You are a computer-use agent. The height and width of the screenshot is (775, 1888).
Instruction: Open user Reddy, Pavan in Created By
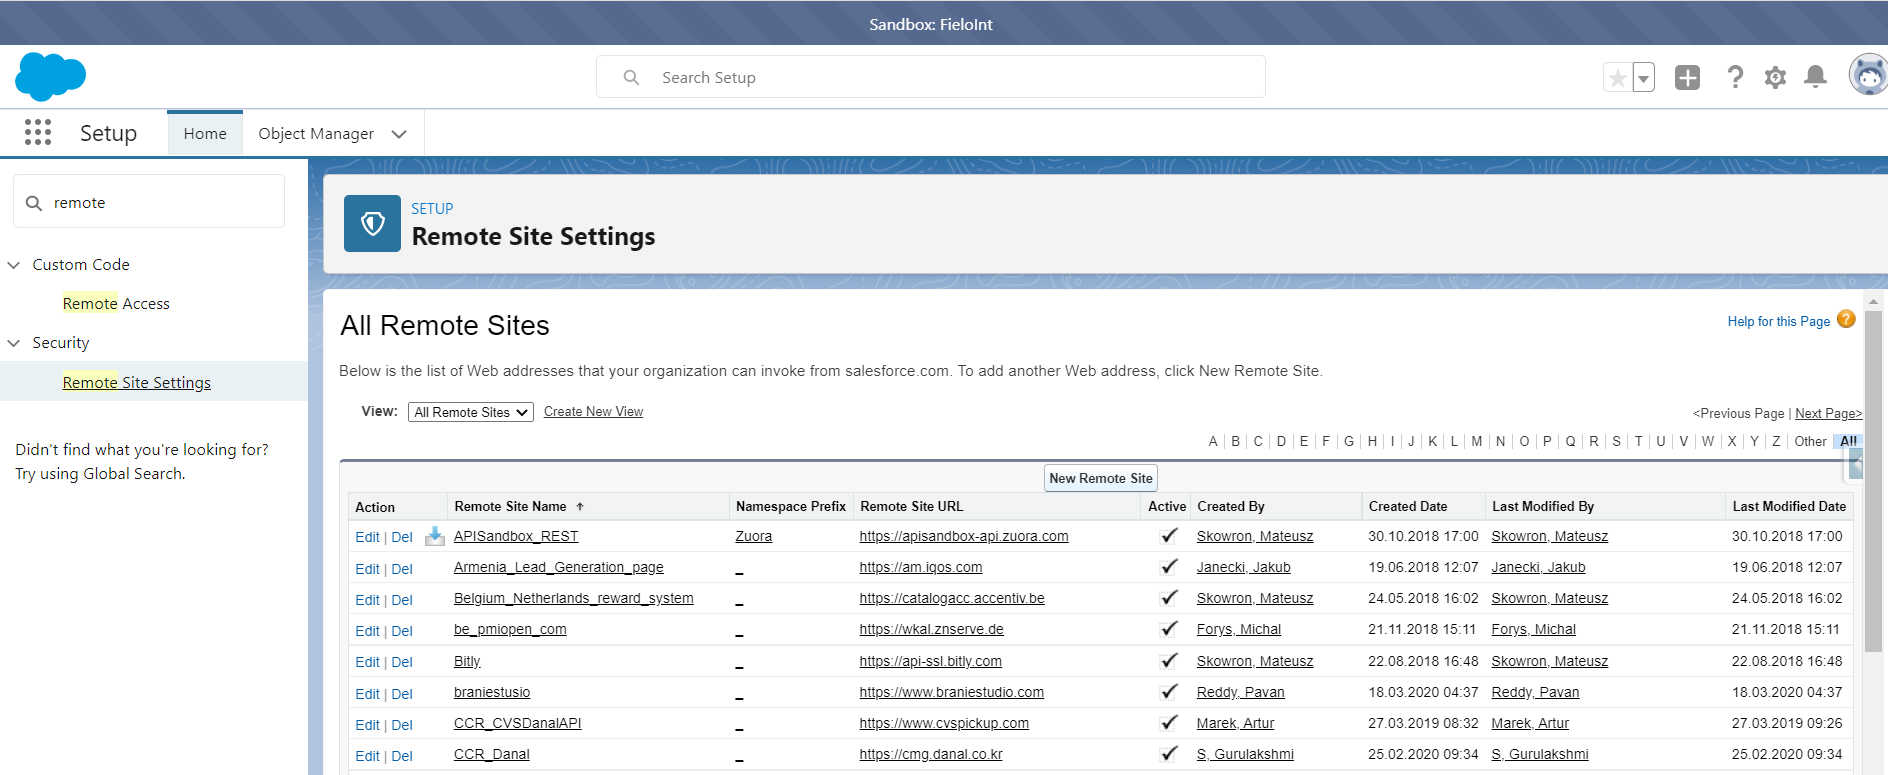pos(1240,692)
